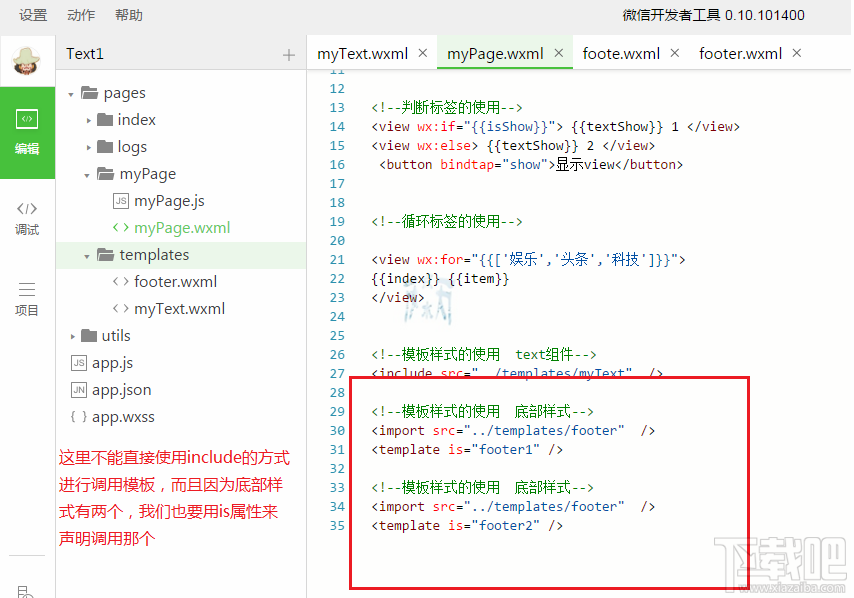Close the myText.wxml tab
Viewport: 854px width, 598px height.
click(423, 53)
